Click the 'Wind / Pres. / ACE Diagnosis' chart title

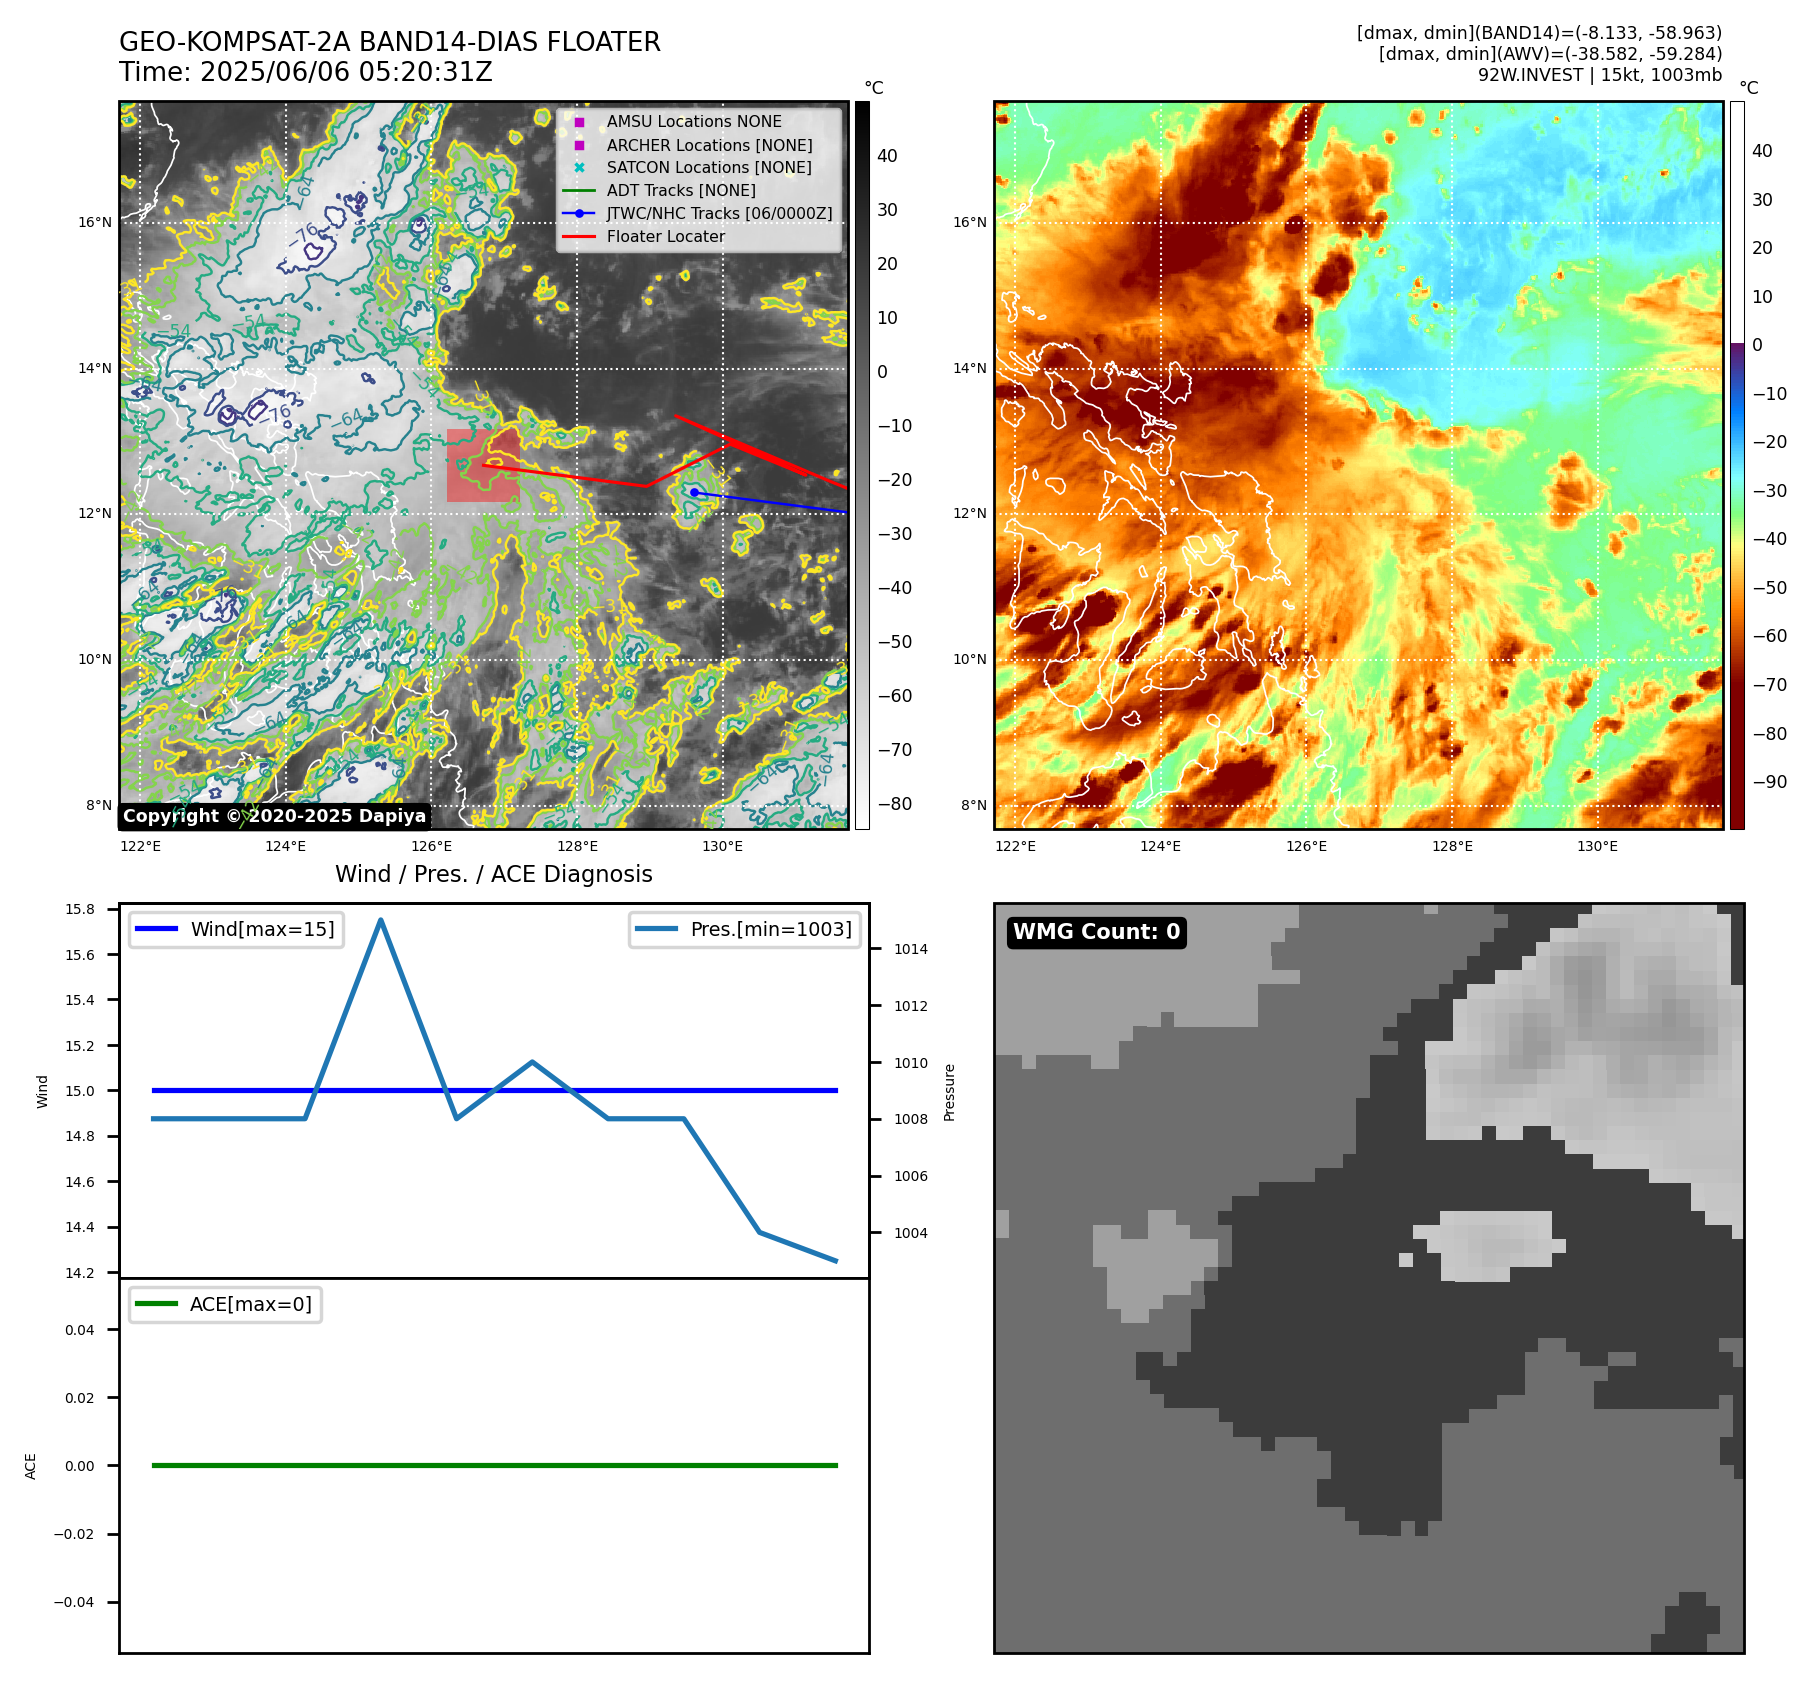[494, 874]
